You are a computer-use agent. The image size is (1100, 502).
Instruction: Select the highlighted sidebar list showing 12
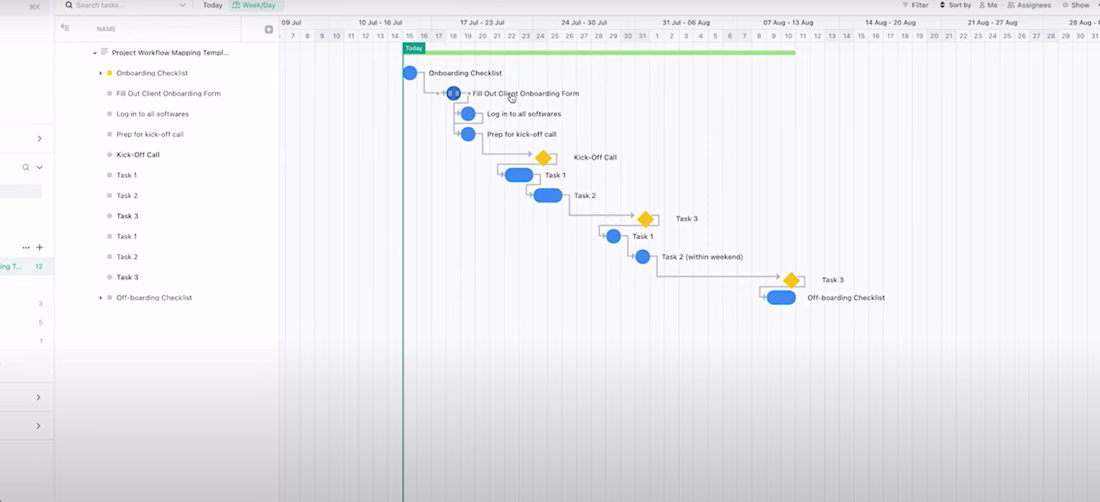(27, 266)
